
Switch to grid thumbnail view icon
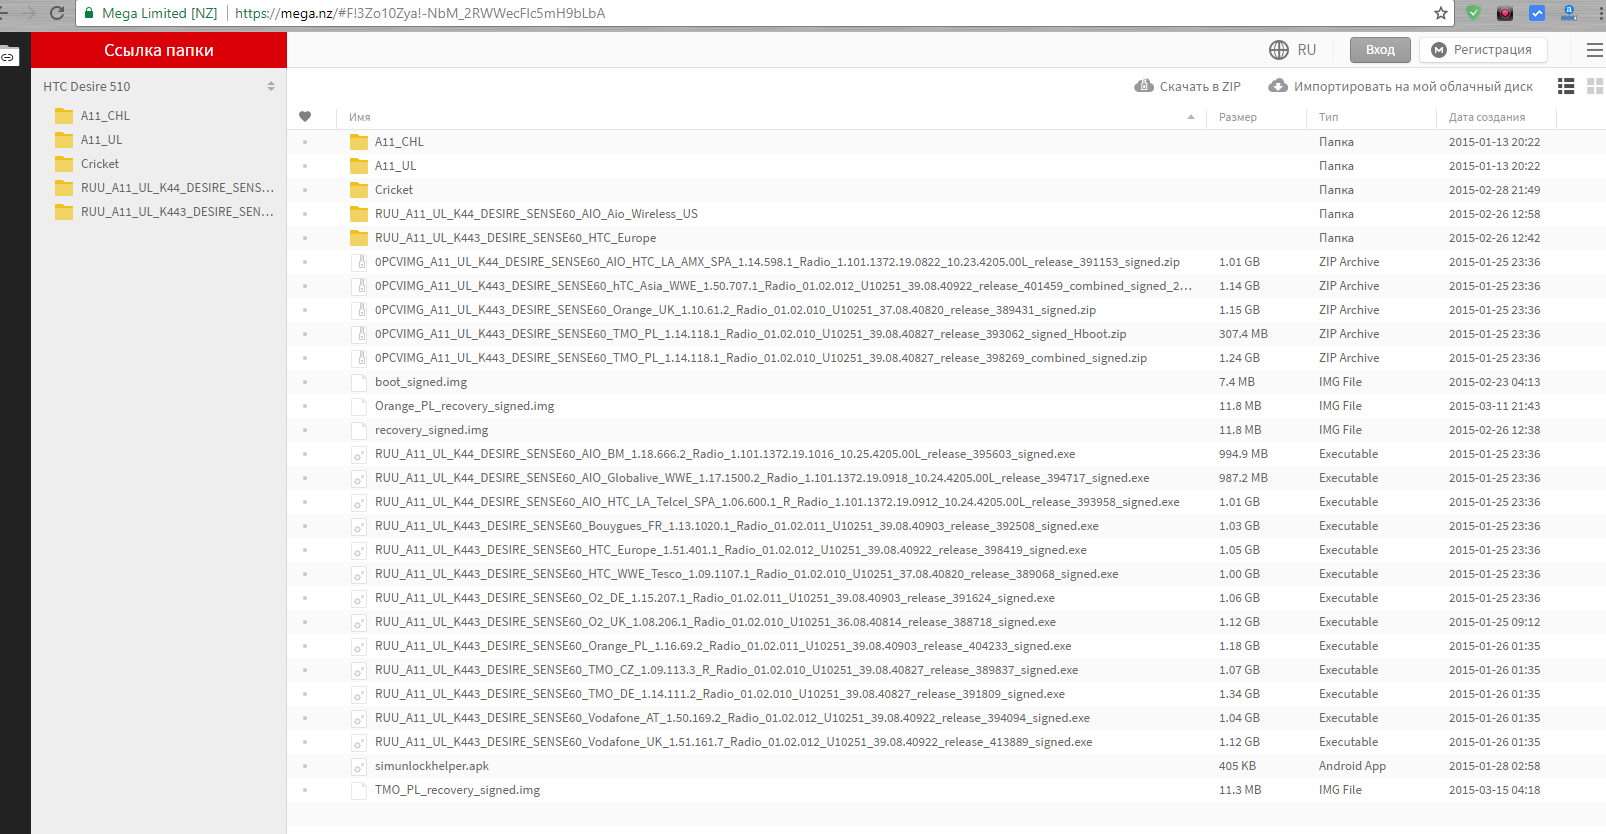coord(1594,87)
